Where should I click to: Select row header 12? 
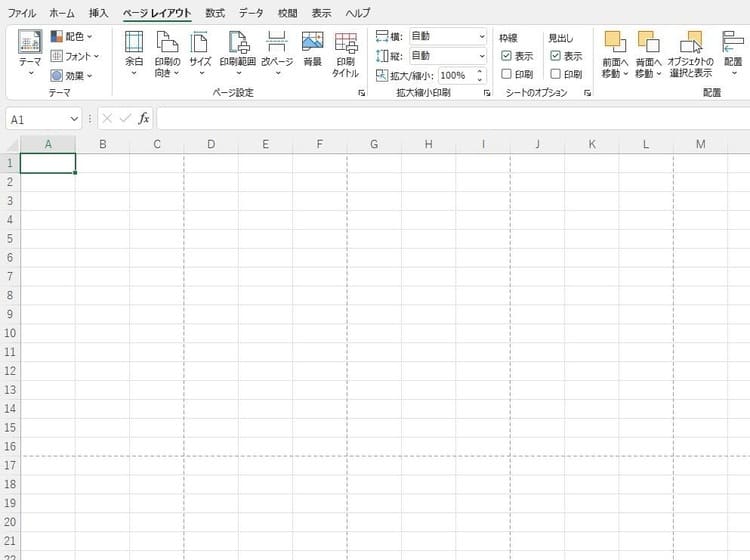coord(10,371)
